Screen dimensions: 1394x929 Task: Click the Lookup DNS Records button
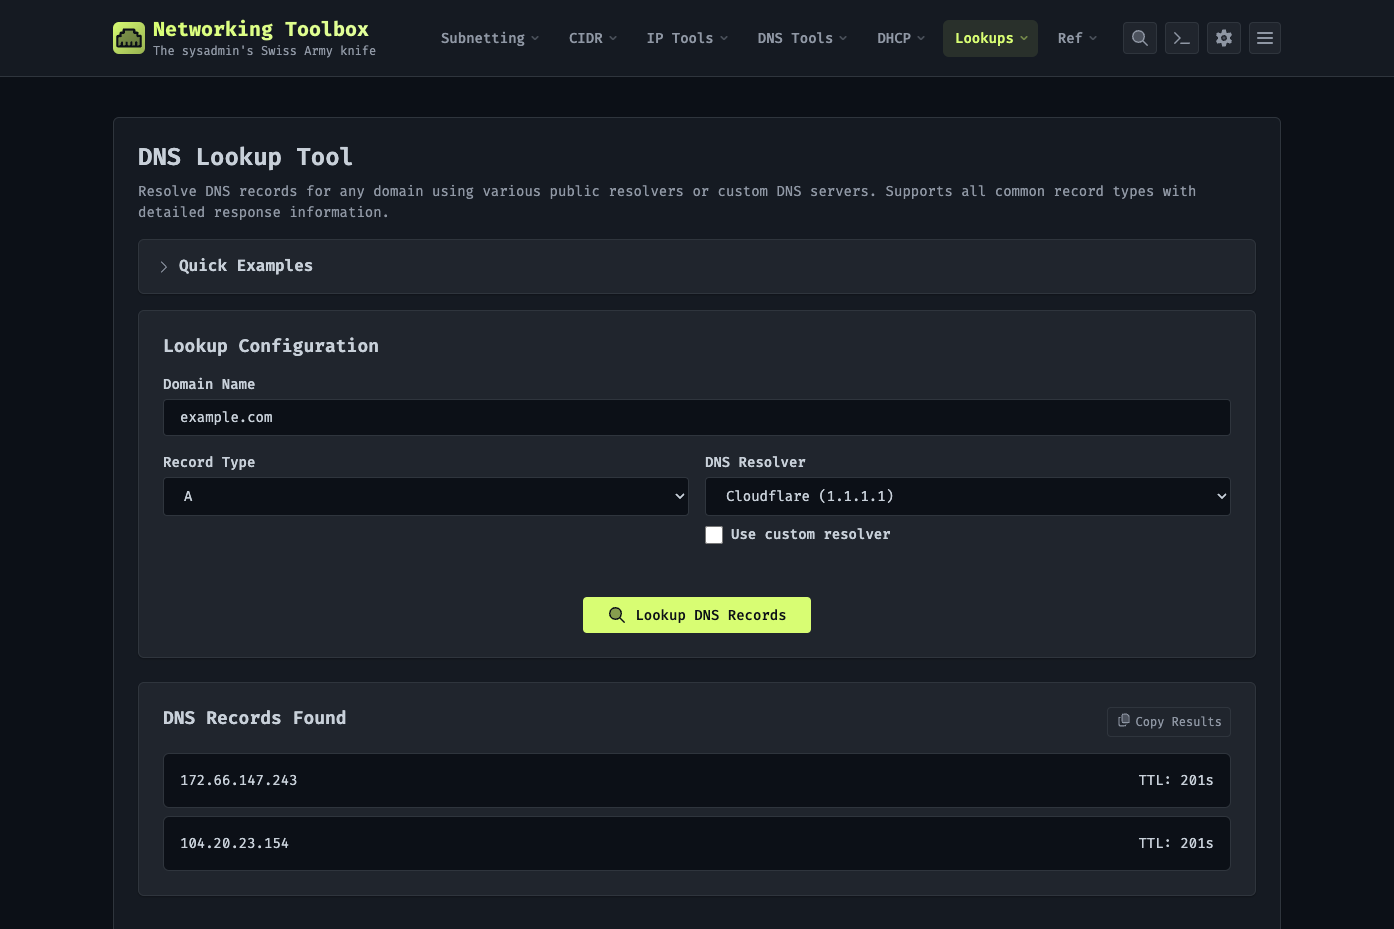[x=697, y=615]
